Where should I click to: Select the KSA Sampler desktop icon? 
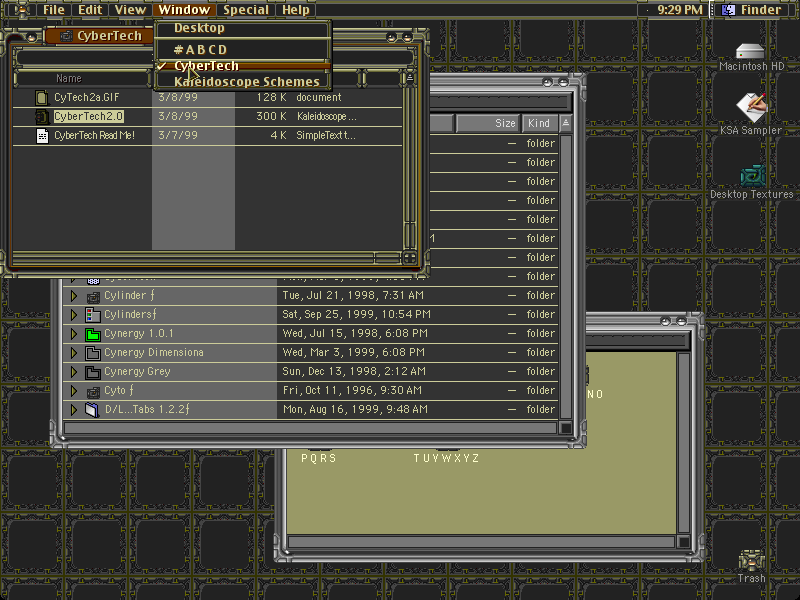tap(752, 107)
